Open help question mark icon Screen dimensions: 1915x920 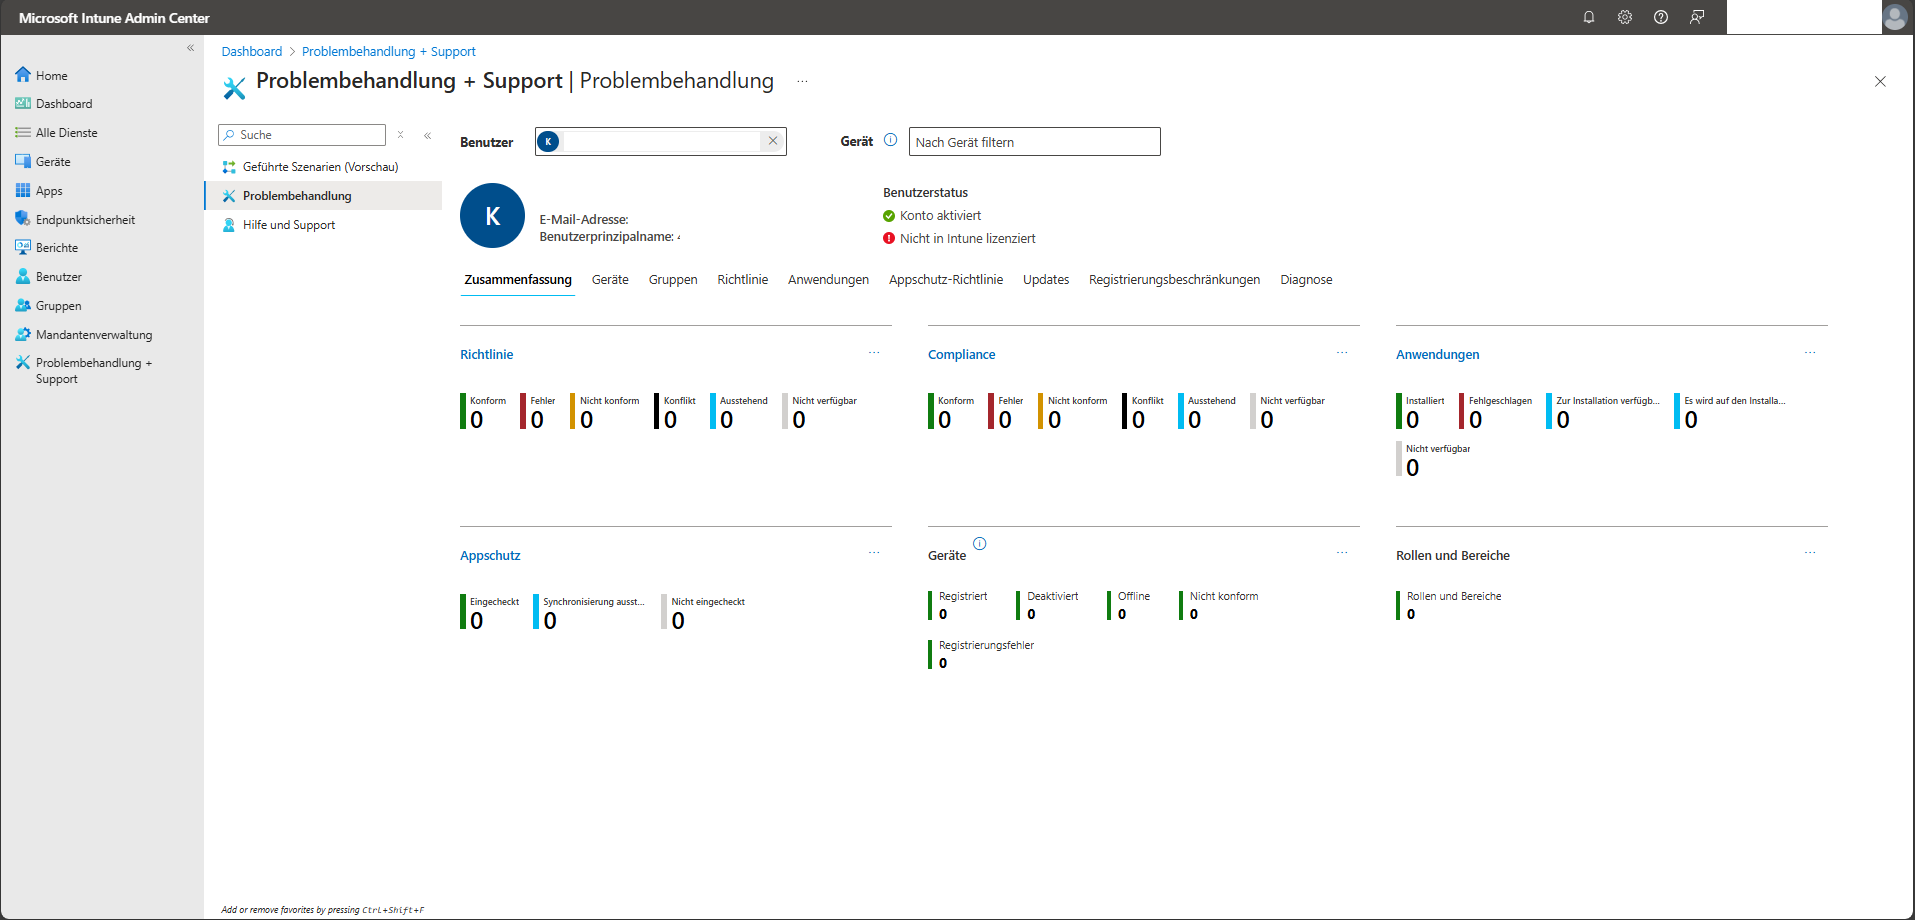click(1661, 17)
